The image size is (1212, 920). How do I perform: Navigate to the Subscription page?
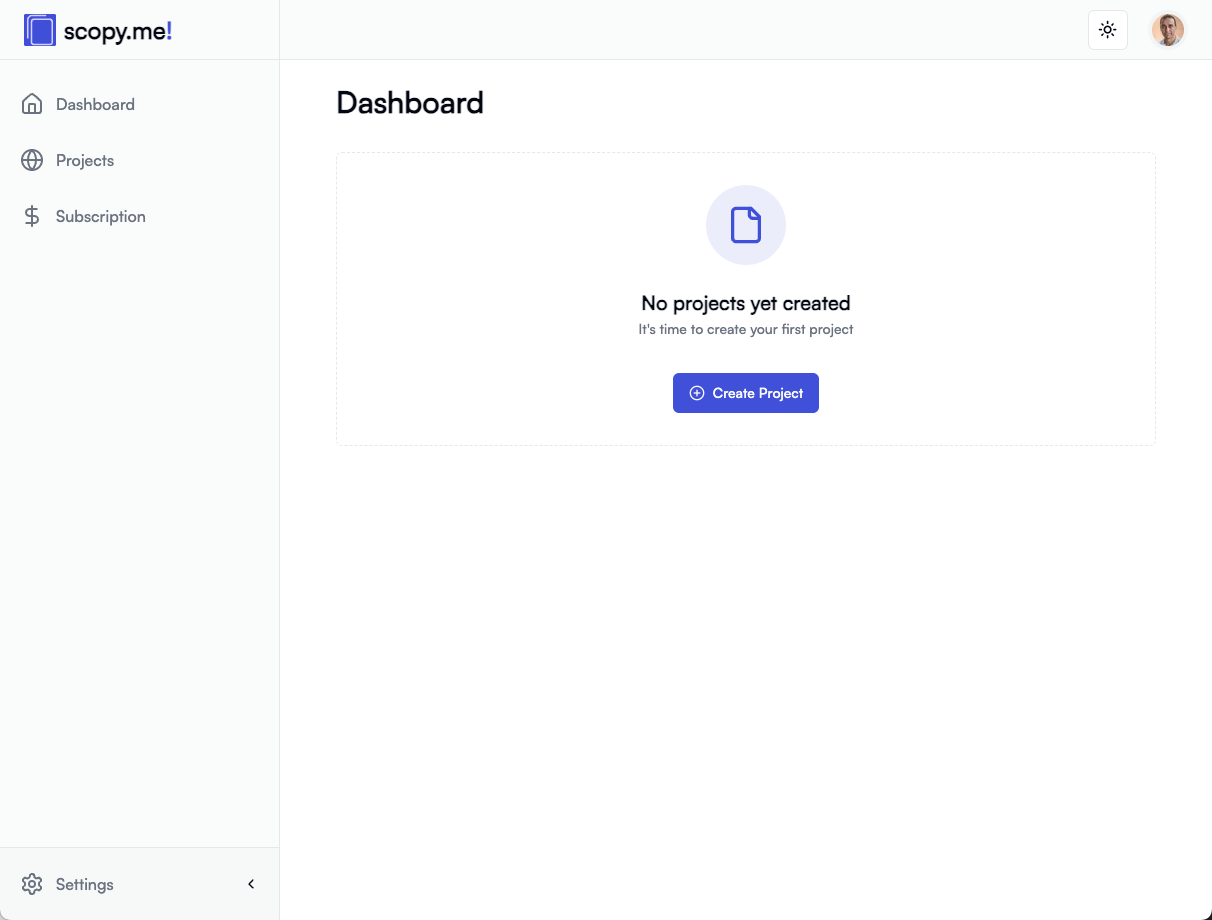tap(100, 216)
